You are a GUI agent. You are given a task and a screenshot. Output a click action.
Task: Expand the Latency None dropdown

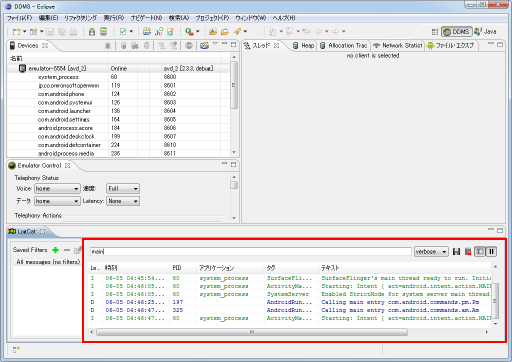123,201
